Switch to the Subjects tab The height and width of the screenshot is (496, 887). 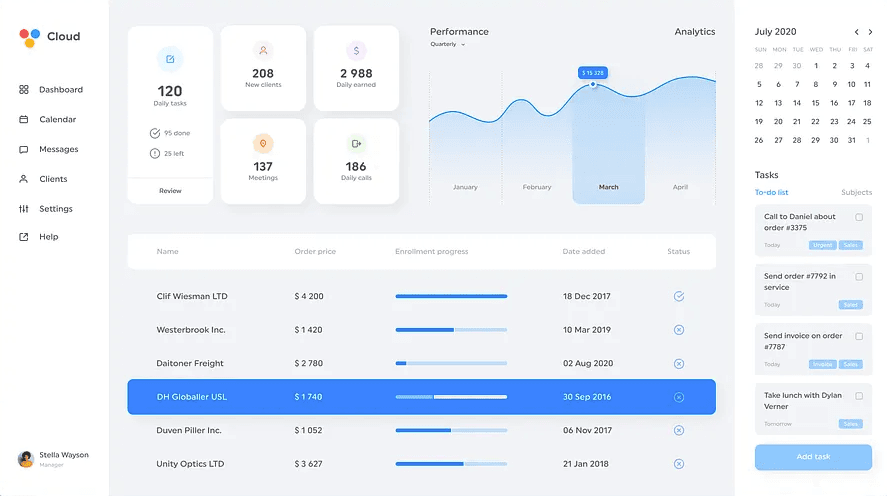(856, 192)
